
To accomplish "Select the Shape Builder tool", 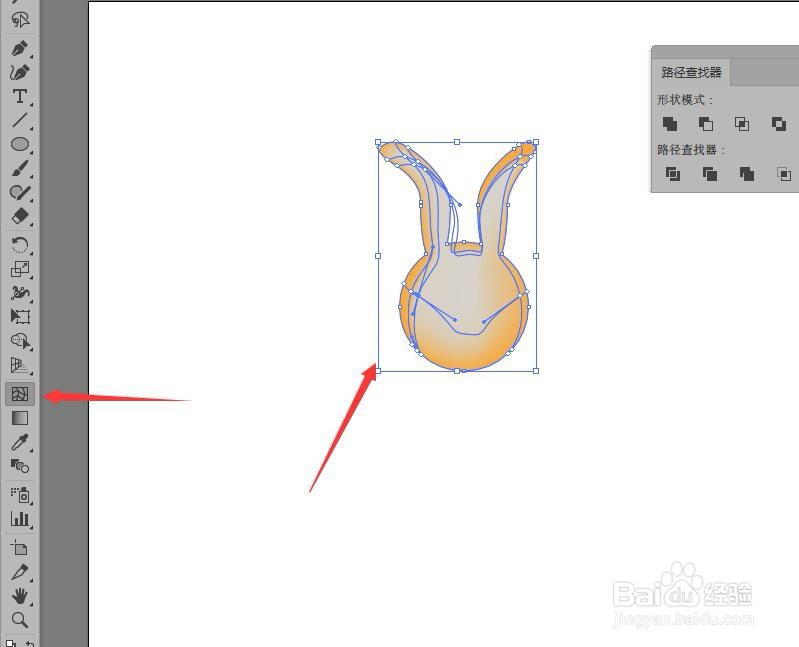I will 20,341.
